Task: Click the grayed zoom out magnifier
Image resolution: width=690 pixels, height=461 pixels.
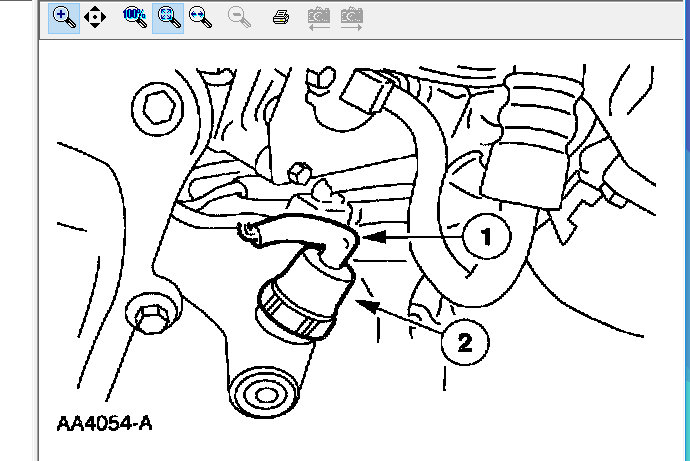Action: tap(239, 18)
